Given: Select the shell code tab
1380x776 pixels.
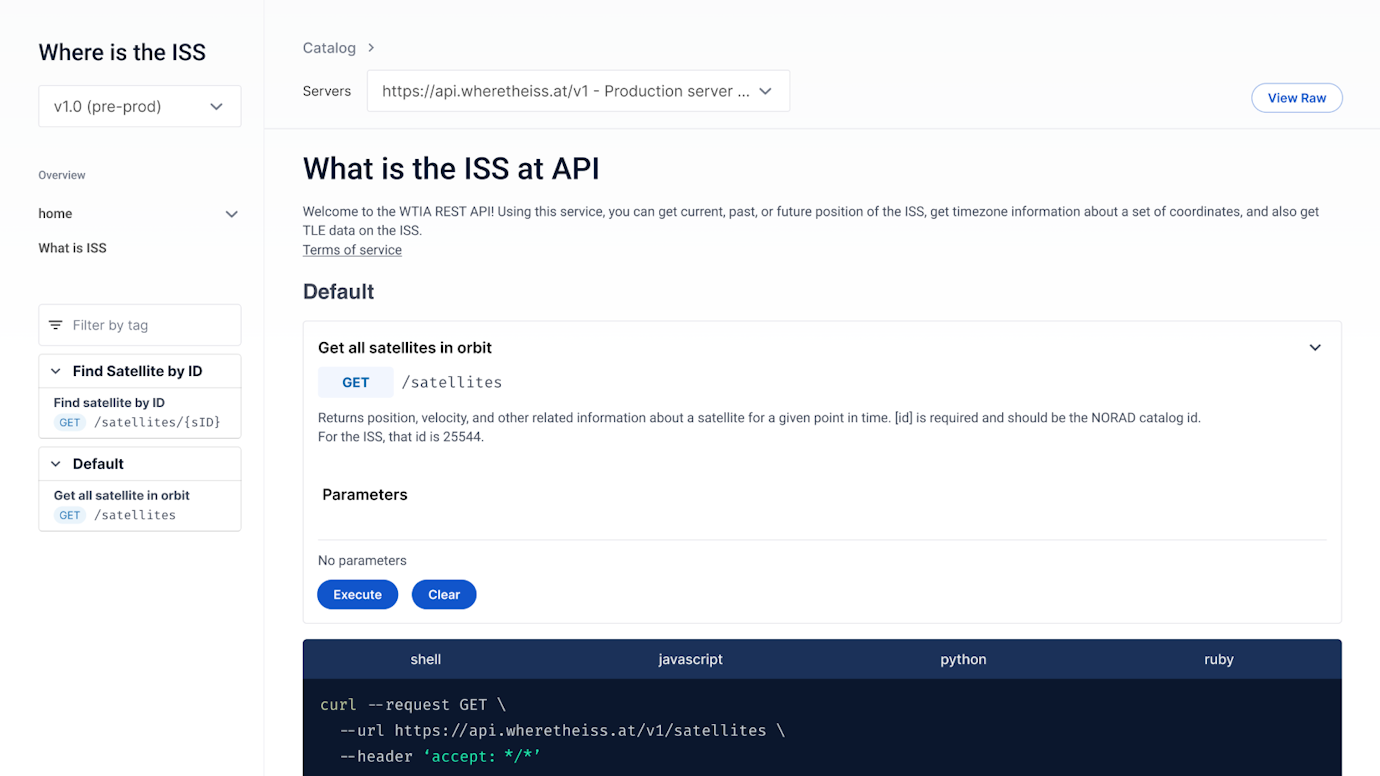Looking at the screenshot, I should tap(425, 659).
